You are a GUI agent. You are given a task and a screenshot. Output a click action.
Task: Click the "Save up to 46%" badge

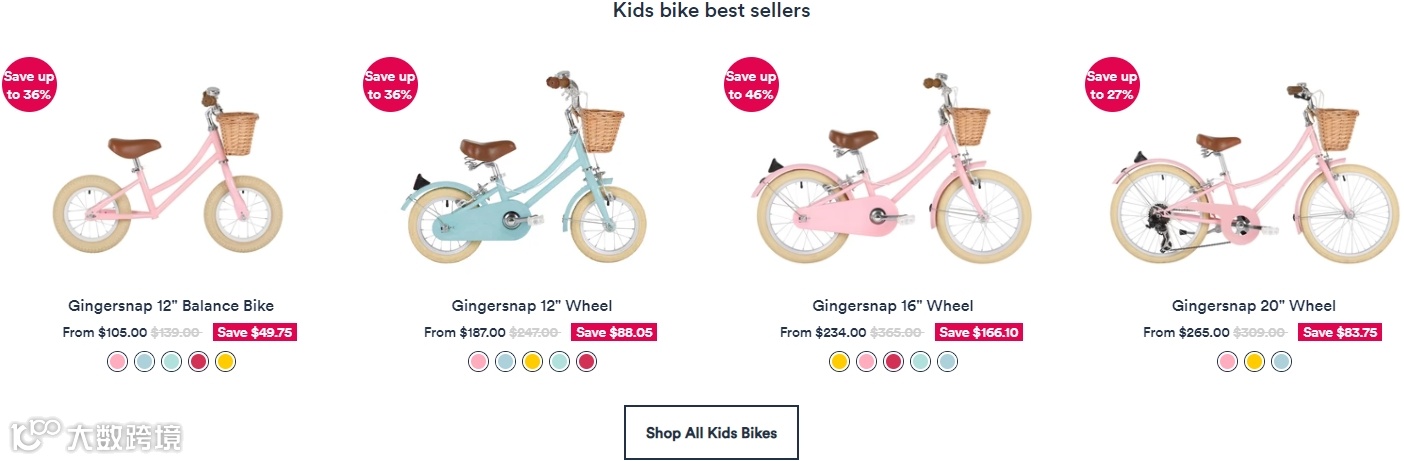pyautogui.click(x=751, y=85)
